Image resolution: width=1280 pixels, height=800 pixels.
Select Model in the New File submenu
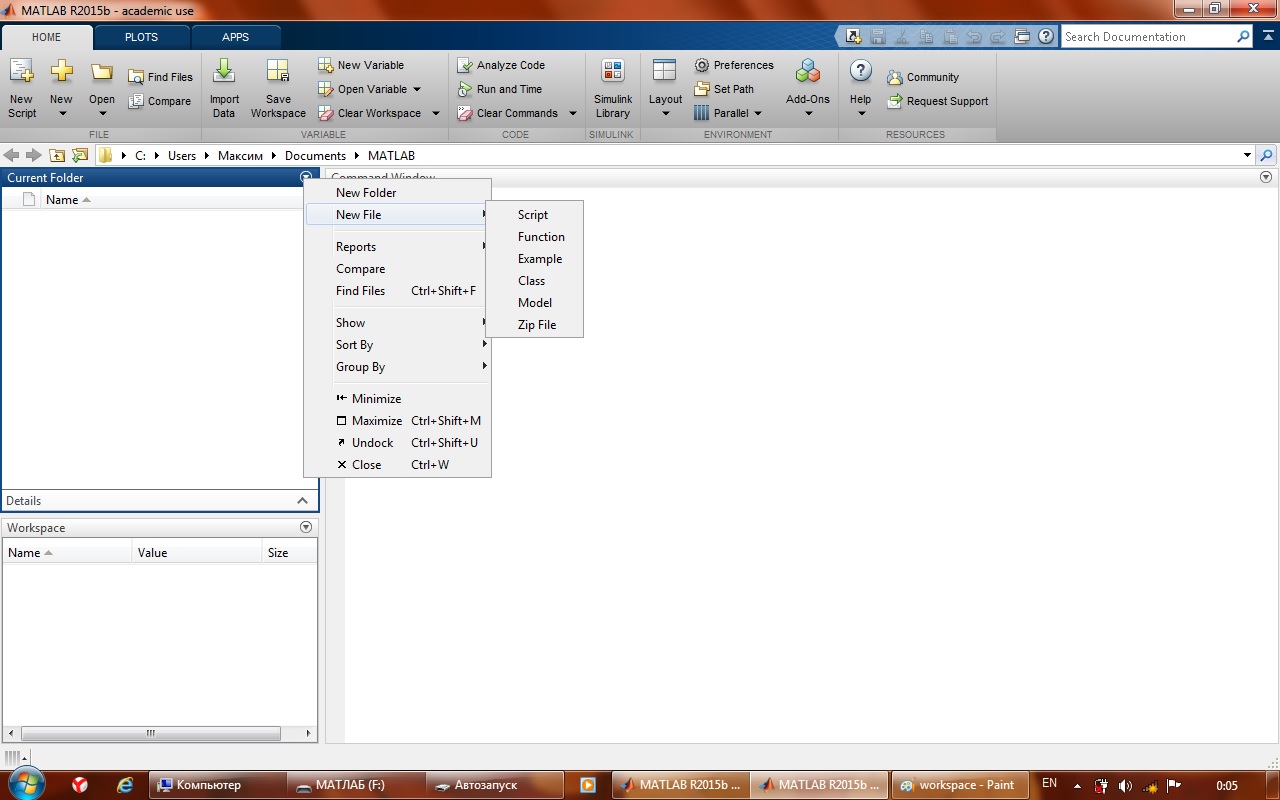[534, 303]
